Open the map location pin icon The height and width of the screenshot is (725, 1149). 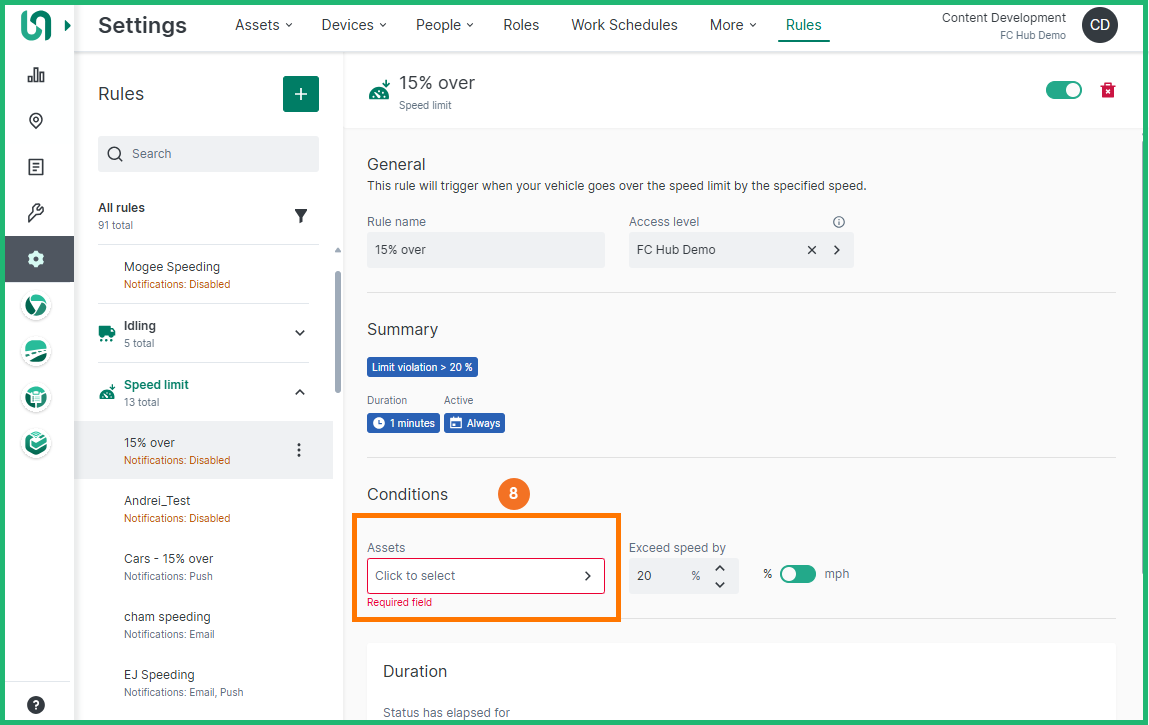(36, 121)
